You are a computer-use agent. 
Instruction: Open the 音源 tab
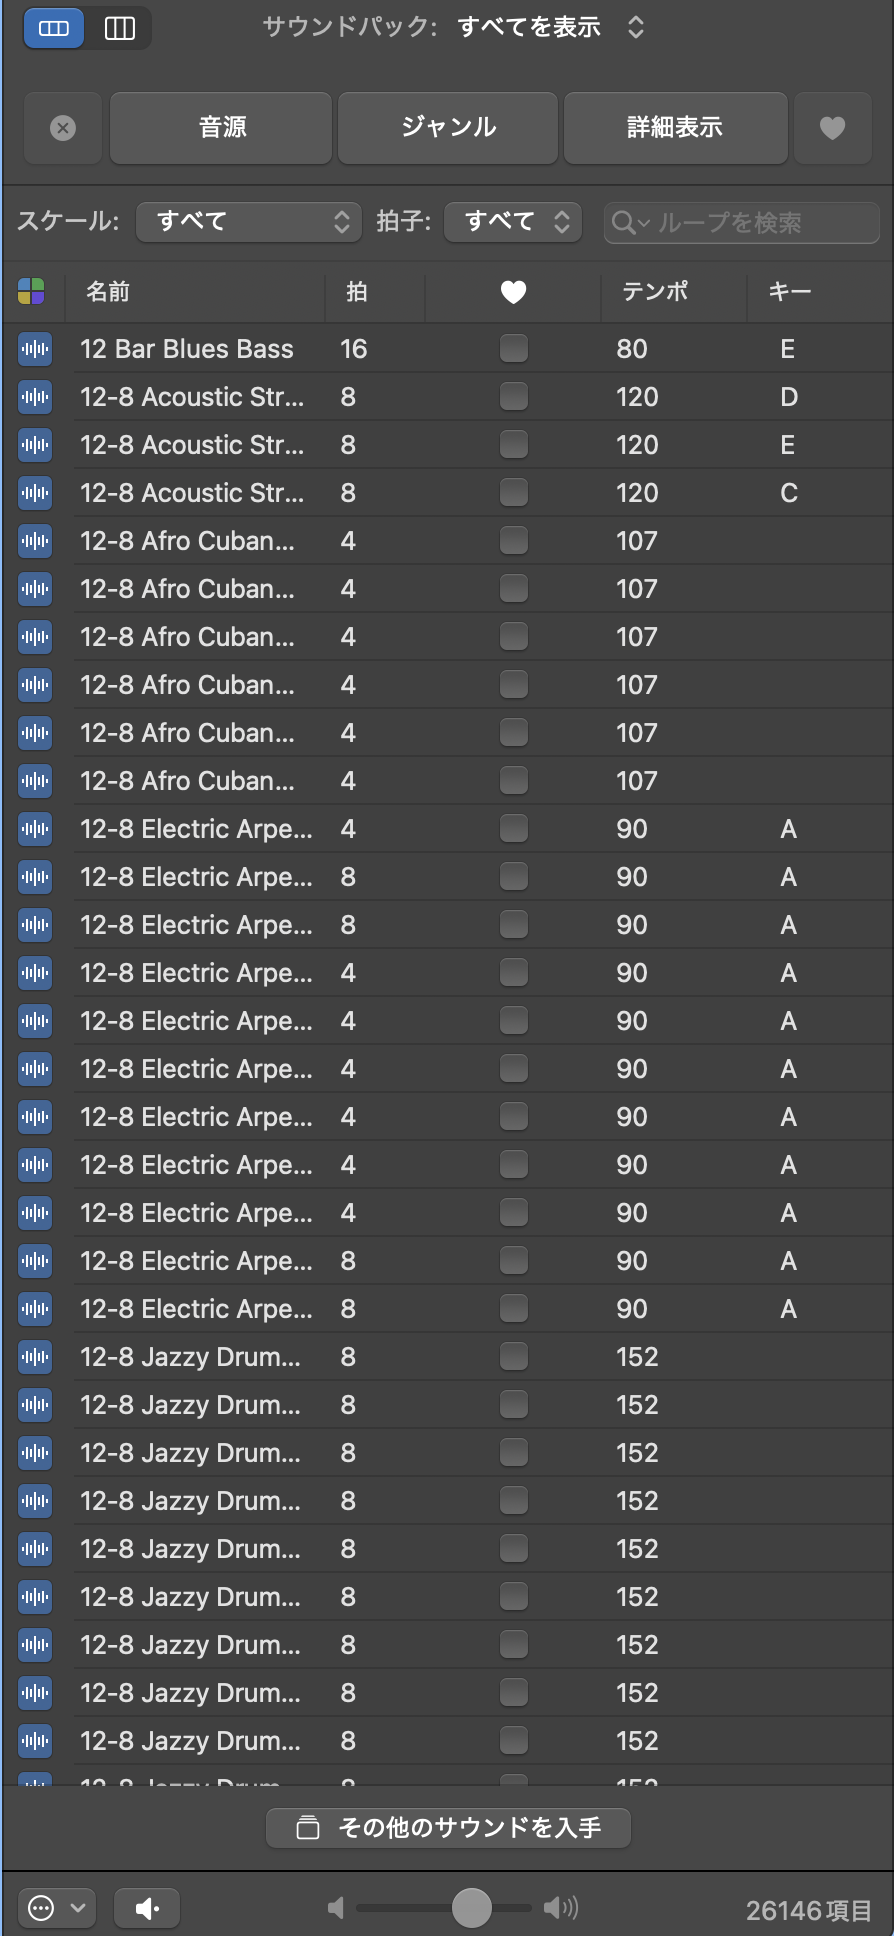221,128
